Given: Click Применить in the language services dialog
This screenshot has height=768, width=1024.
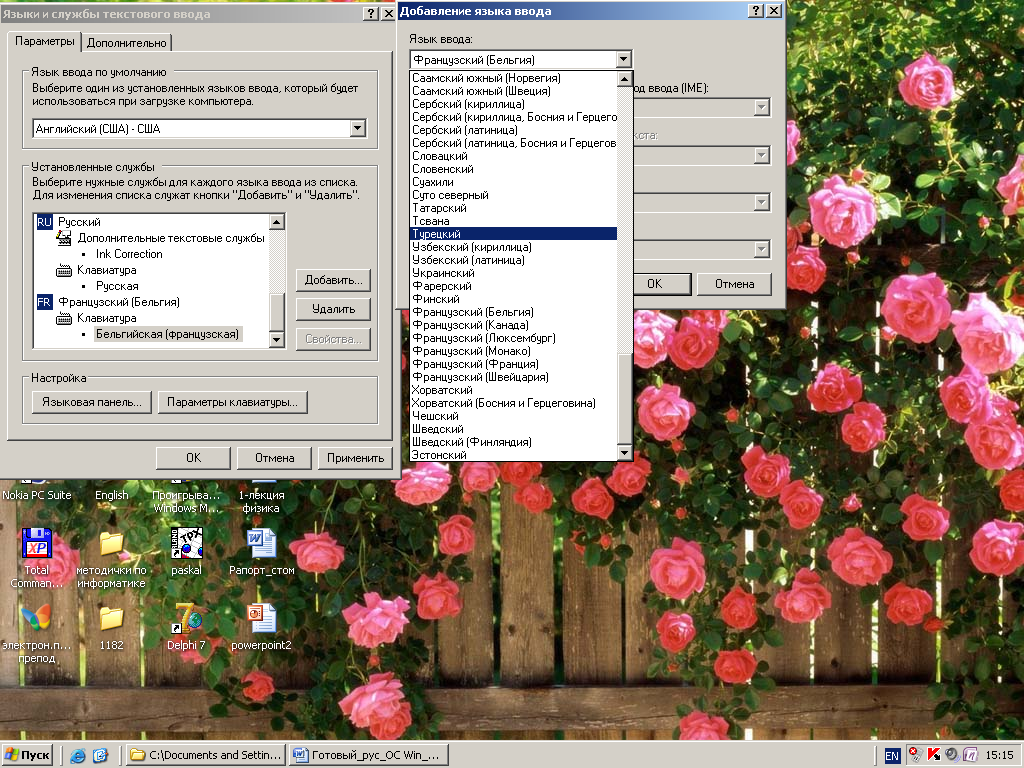Looking at the screenshot, I should (x=355, y=458).
